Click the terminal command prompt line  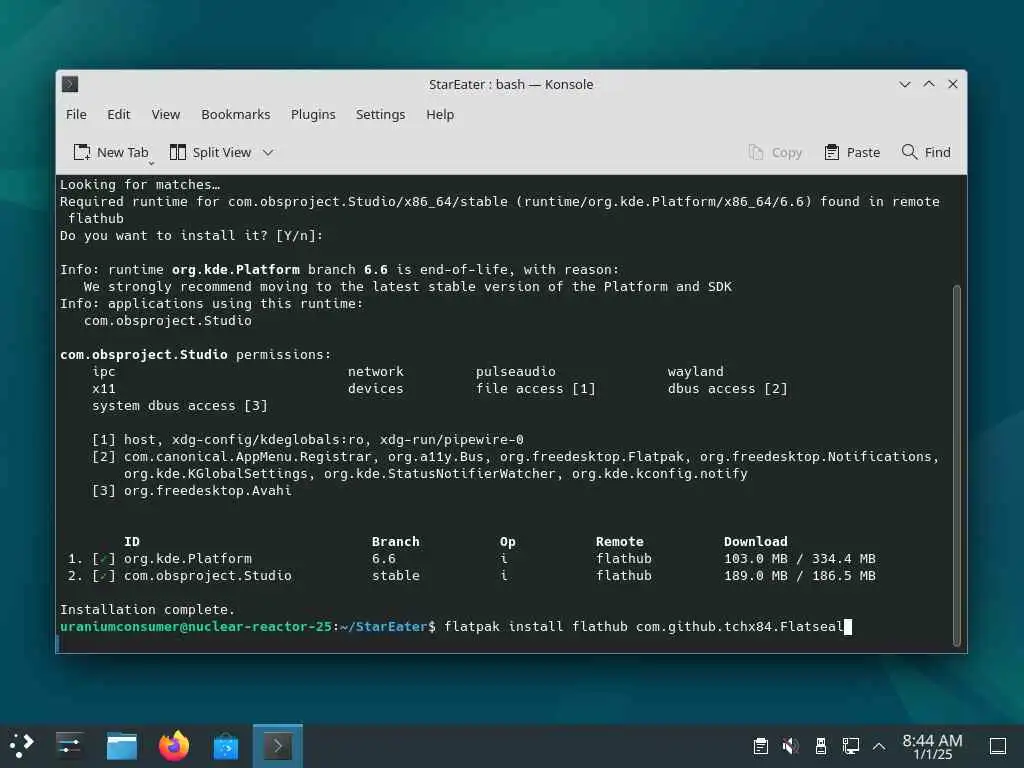[x=456, y=626]
